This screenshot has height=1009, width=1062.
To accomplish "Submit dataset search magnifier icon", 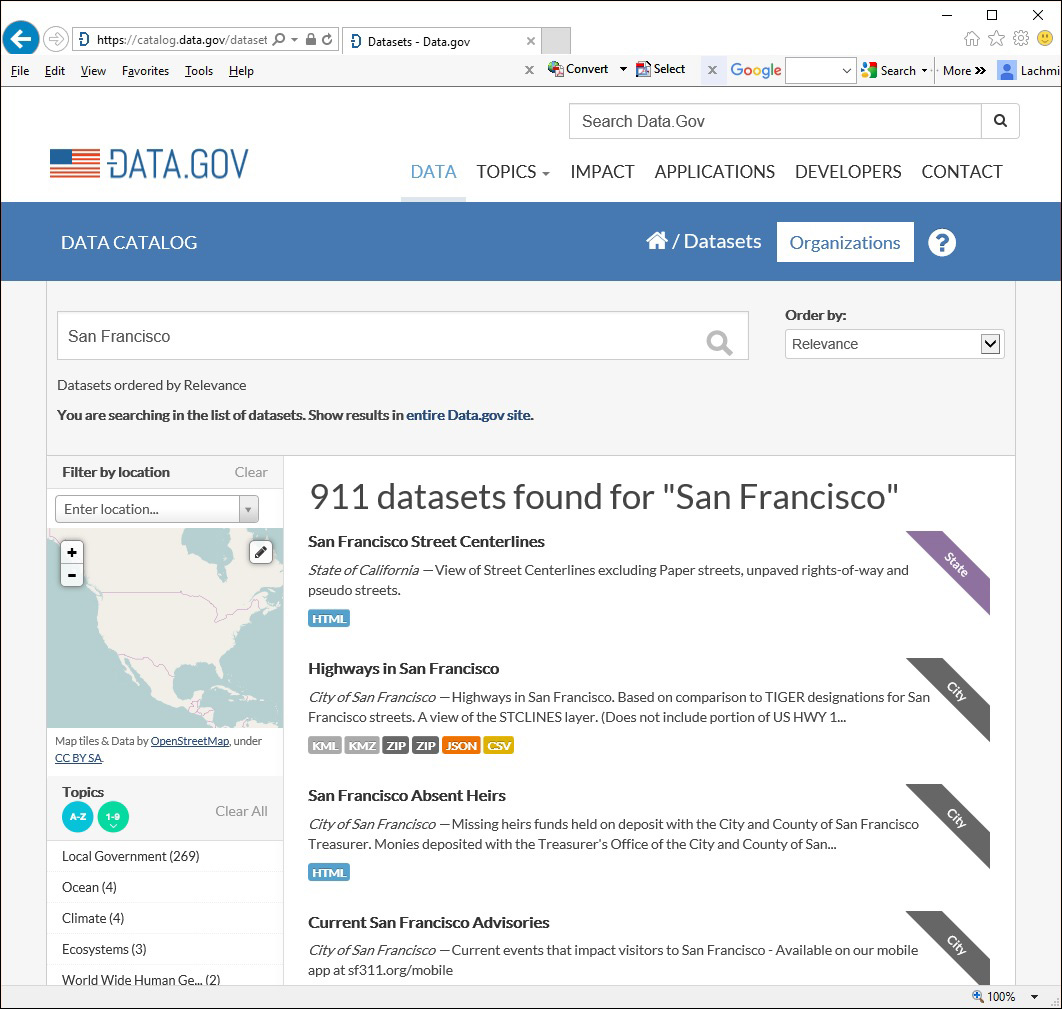I will tap(719, 343).
